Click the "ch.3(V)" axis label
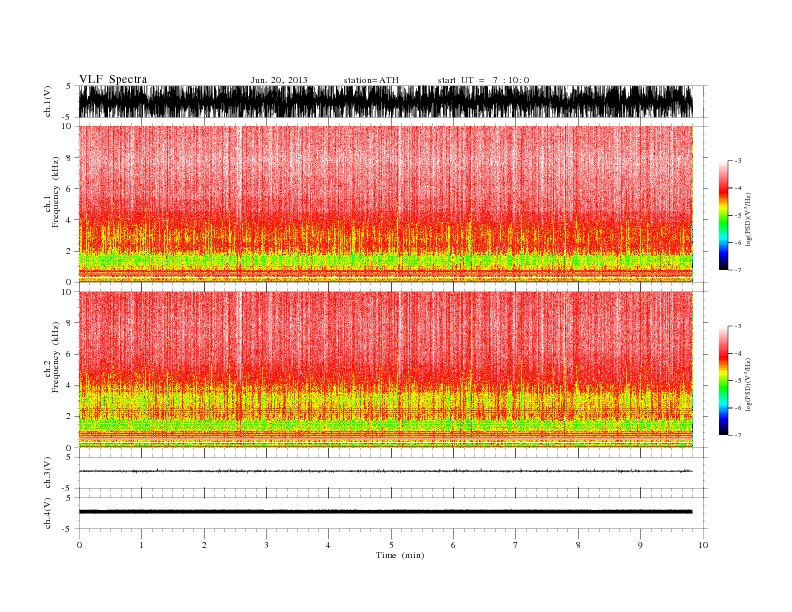792x612 pixels. tap(48, 473)
